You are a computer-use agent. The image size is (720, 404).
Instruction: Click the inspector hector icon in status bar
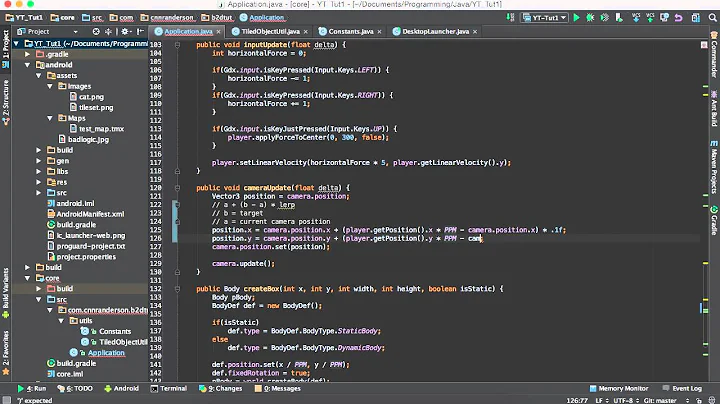[712, 400]
